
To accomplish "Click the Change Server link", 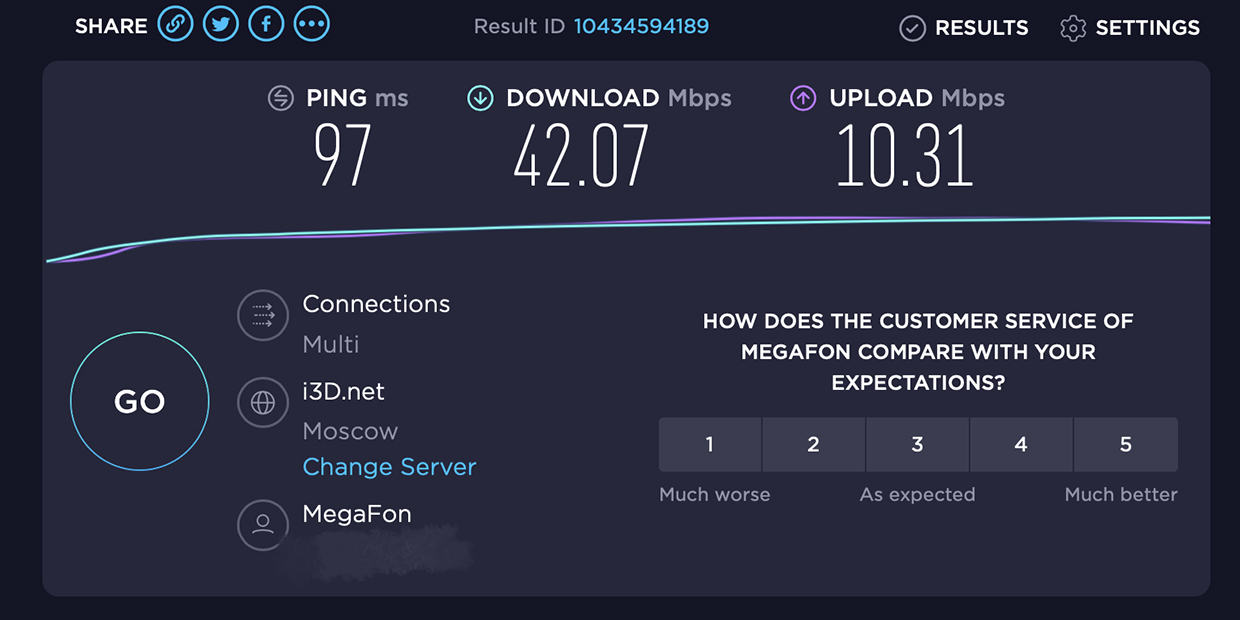I will (389, 467).
